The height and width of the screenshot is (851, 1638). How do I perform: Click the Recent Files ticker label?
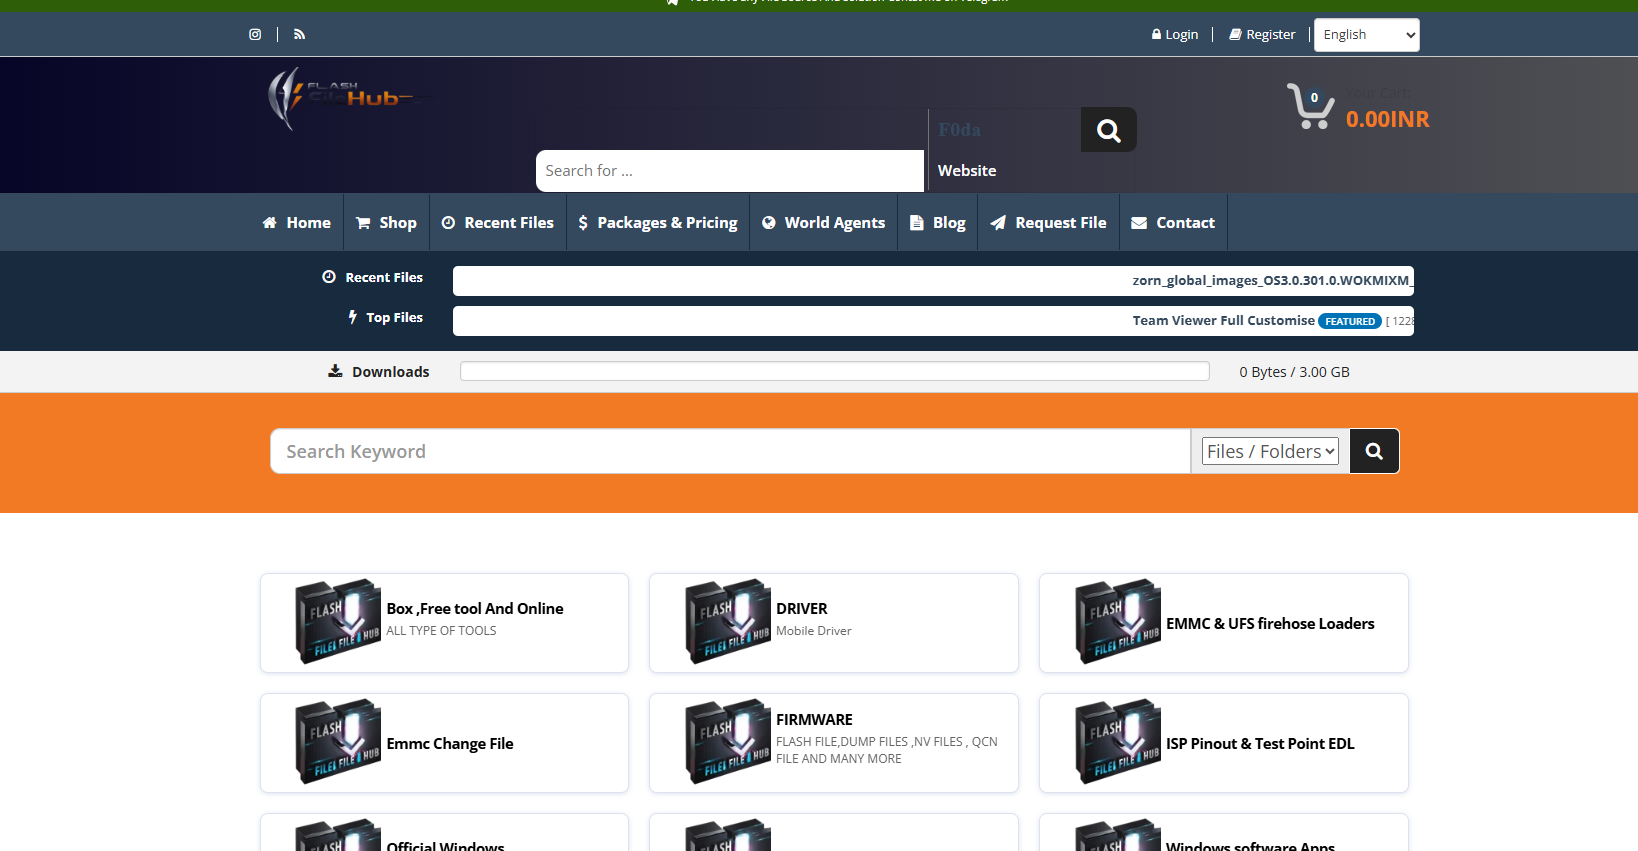(384, 277)
